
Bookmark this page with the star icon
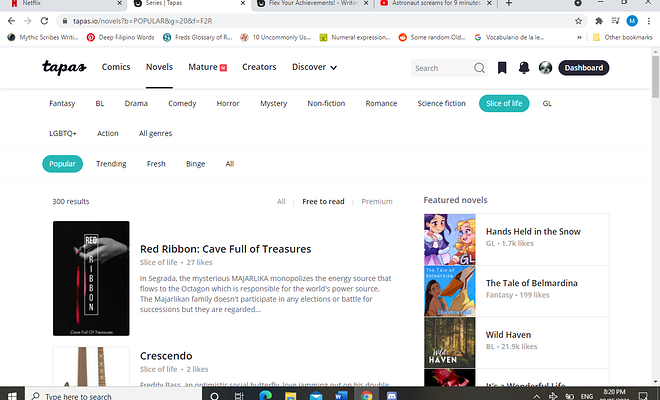[x=579, y=20]
